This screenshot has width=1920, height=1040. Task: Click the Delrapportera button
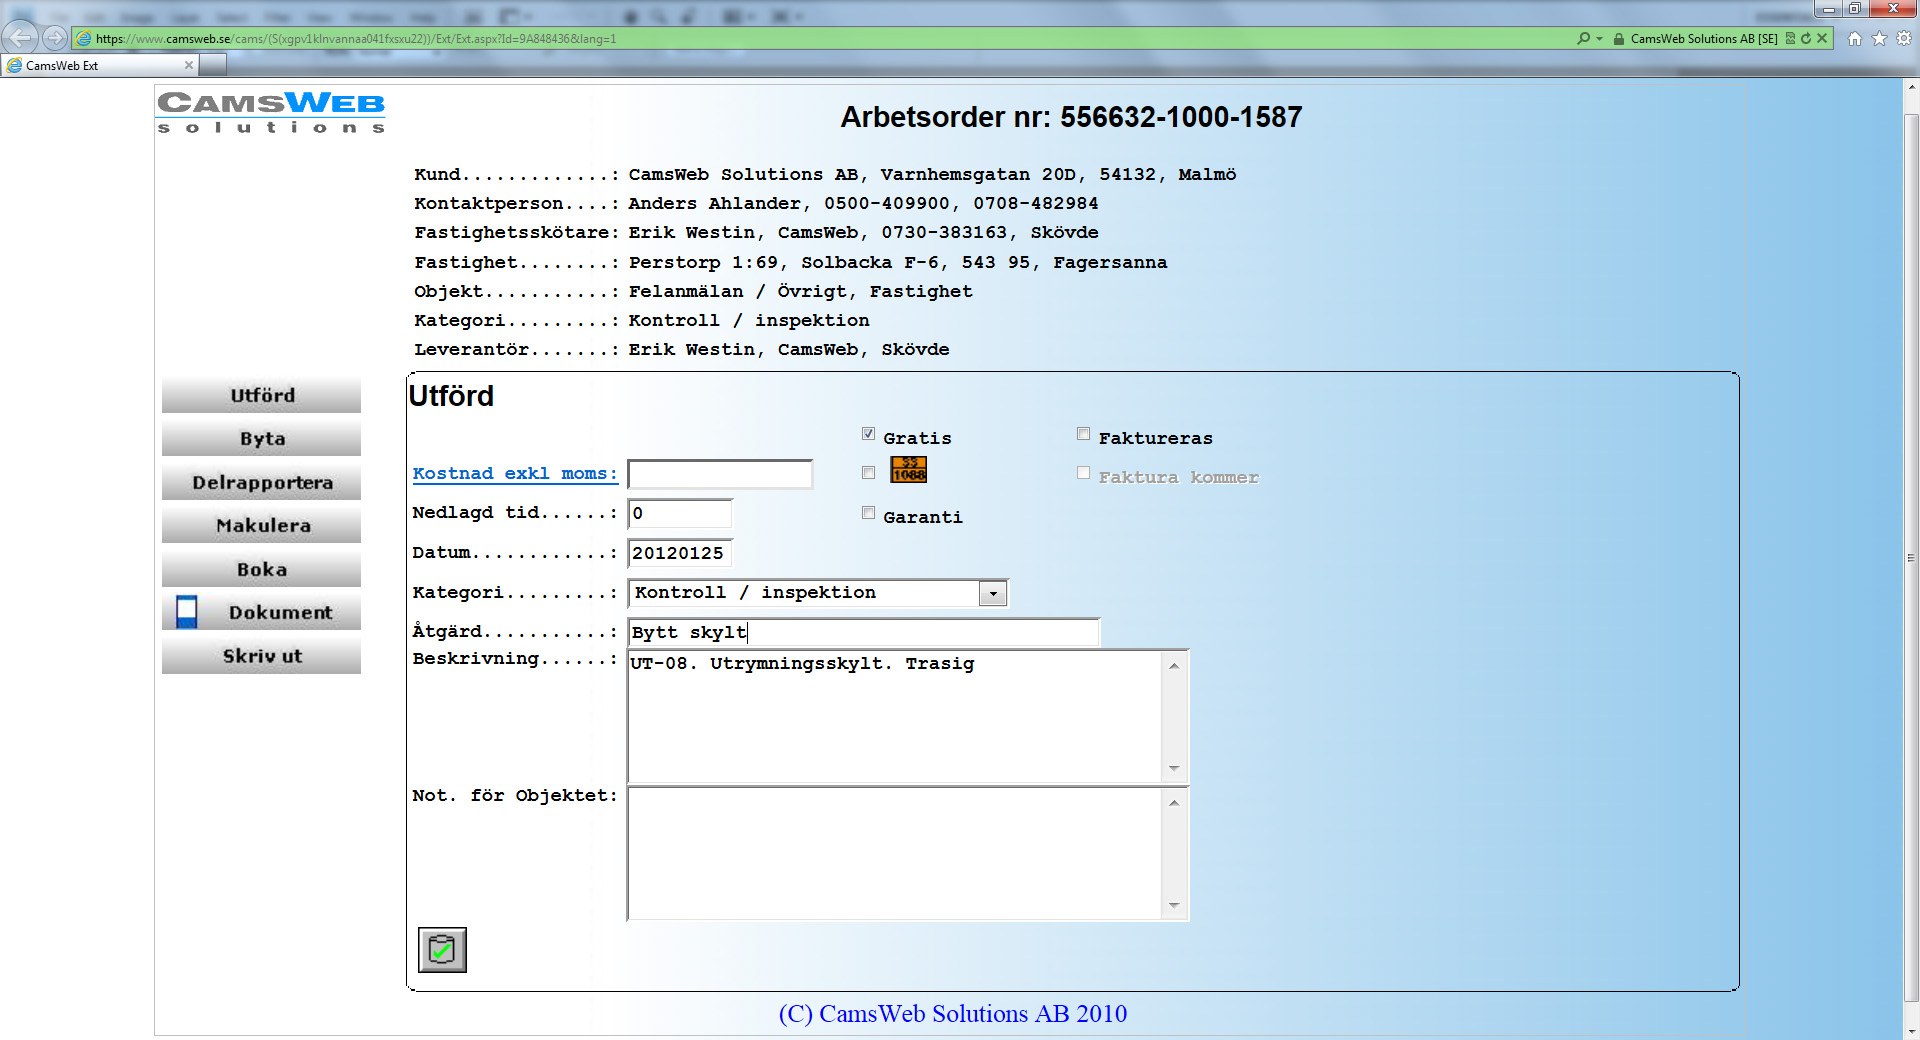pyautogui.click(x=262, y=482)
